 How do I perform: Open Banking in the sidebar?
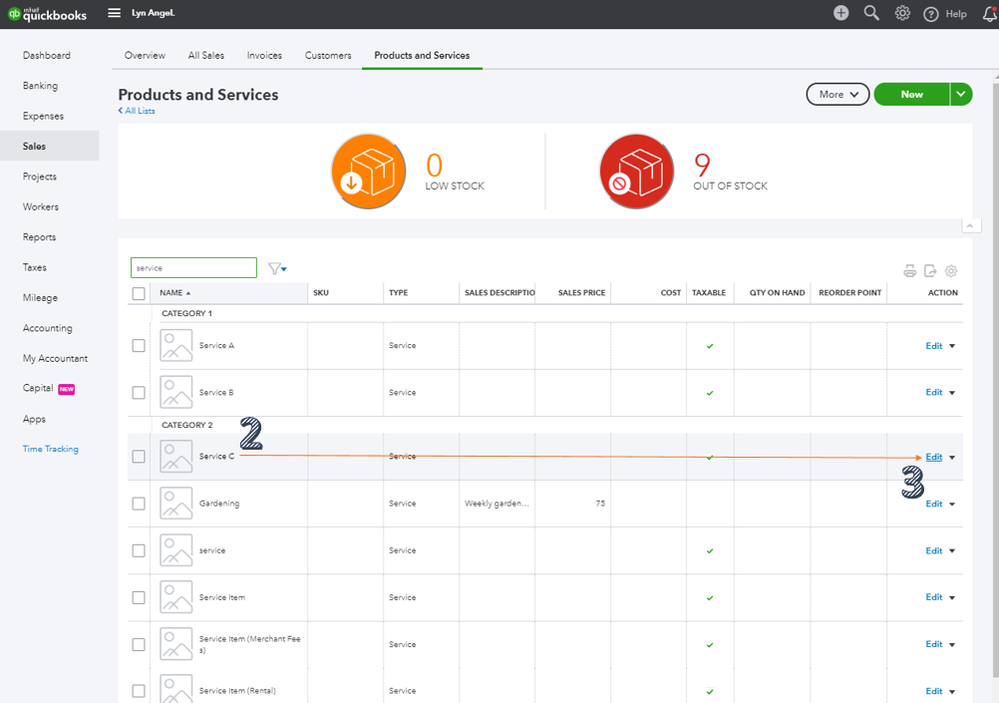(40, 85)
